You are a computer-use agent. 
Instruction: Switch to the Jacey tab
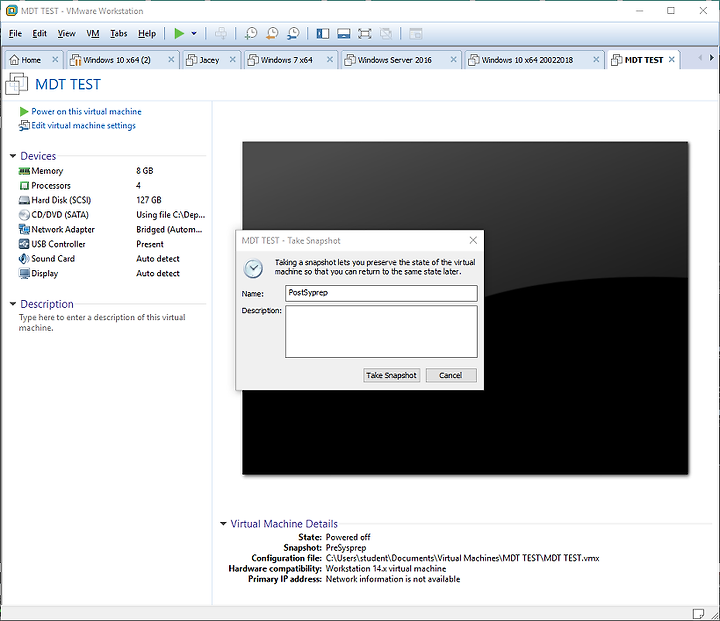[209, 60]
